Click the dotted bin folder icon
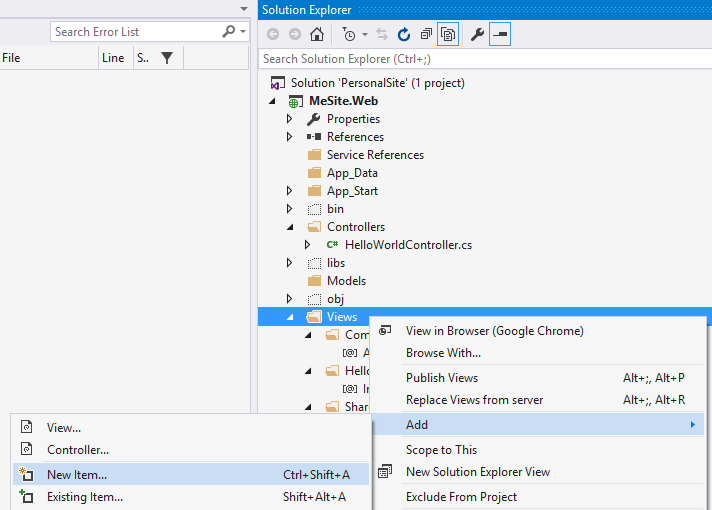This screenshot has height=510, width=712. click(x=314, y=209)
